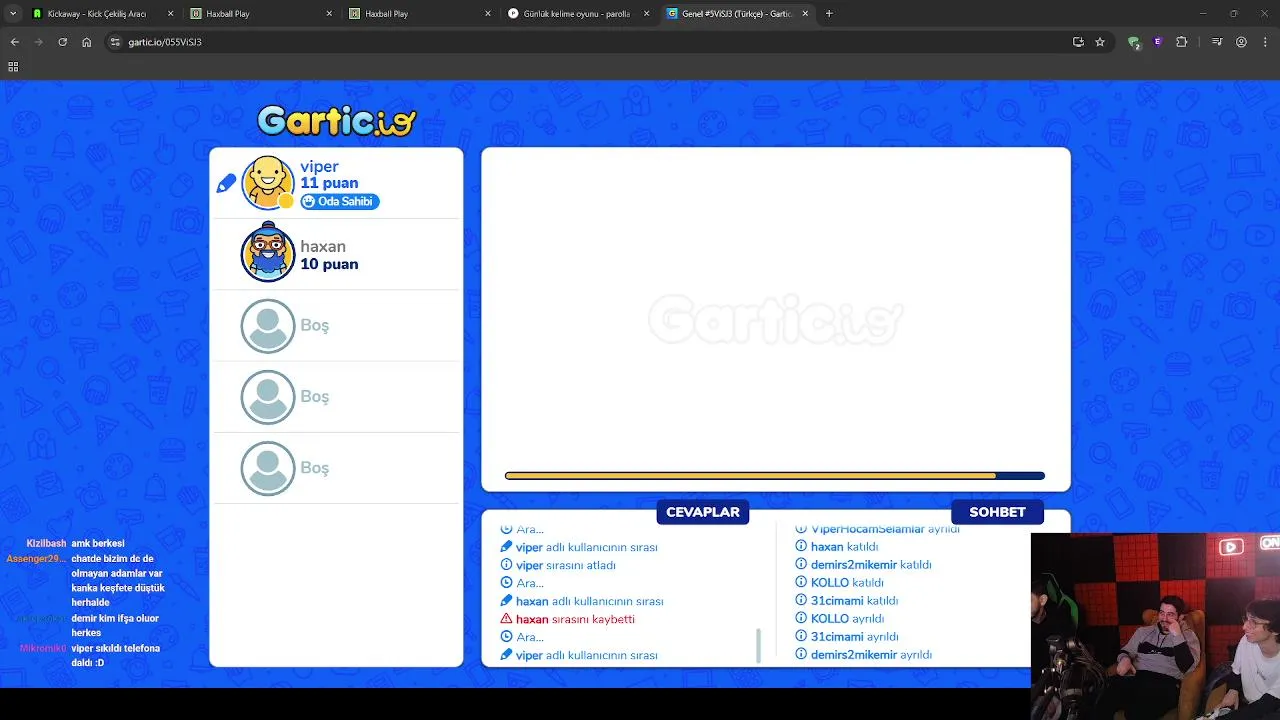Open the install app icon in address bar
Viewport: 1280px width, 720px height.
[x=1078, y=42]
